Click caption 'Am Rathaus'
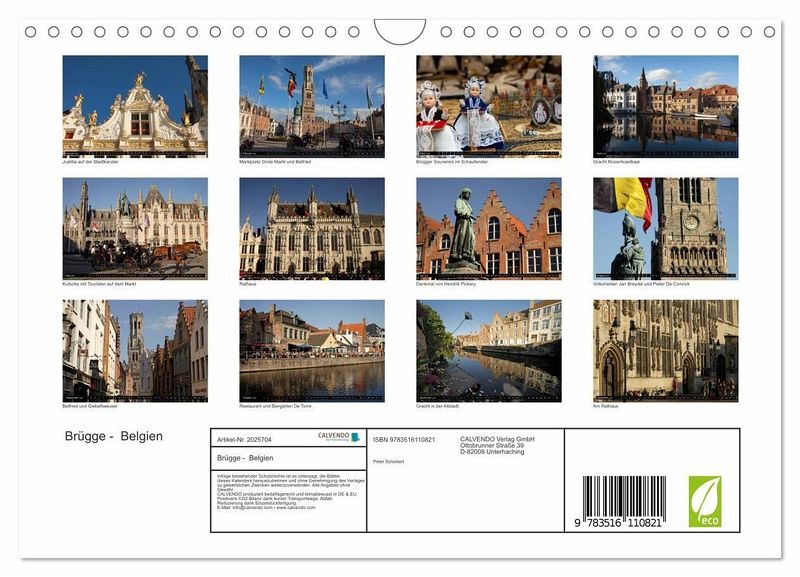Image resolution: width=800 pixels, height=577 pixels. pos(606,406)
